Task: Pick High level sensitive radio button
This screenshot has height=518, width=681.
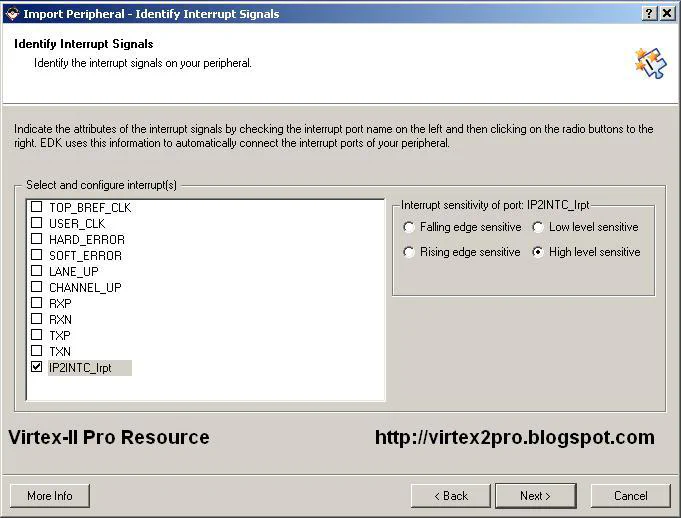Action: (x=538, y=252)
